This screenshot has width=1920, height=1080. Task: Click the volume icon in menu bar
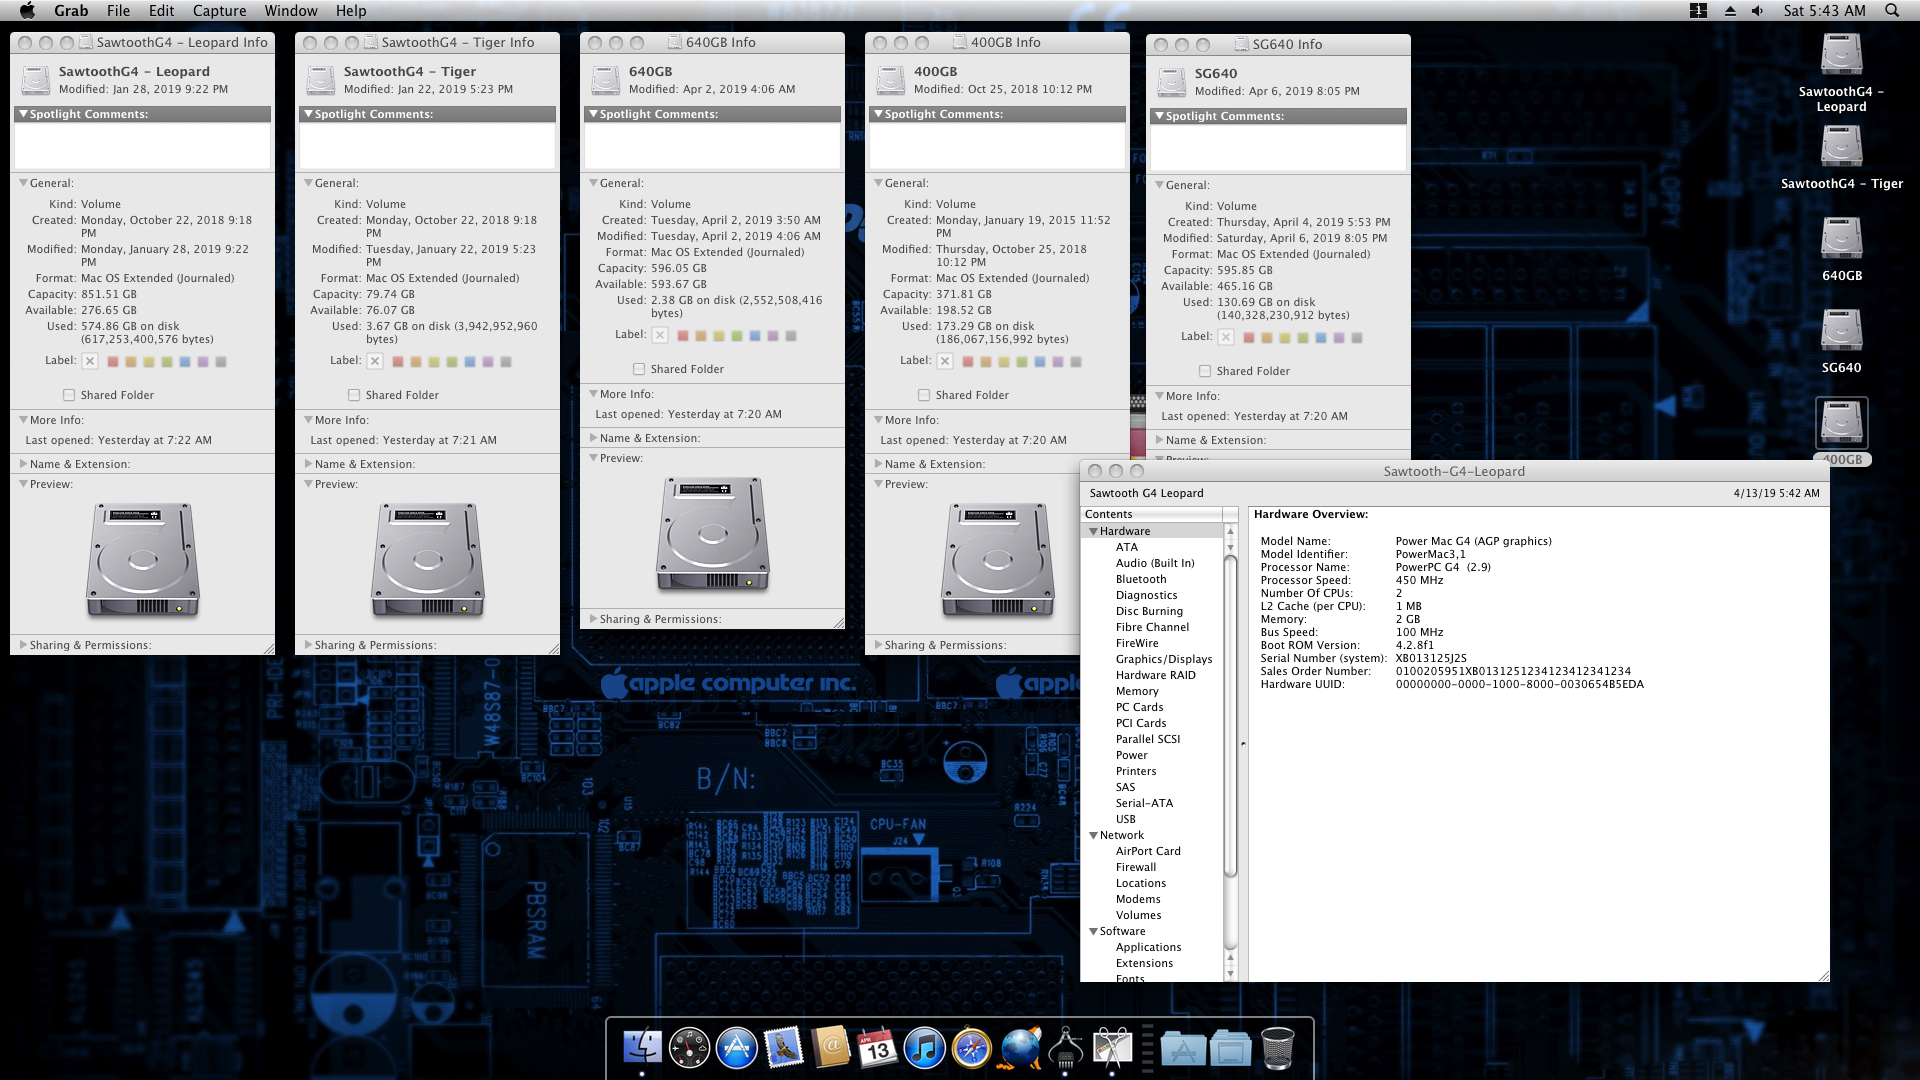click(1758, 10)
